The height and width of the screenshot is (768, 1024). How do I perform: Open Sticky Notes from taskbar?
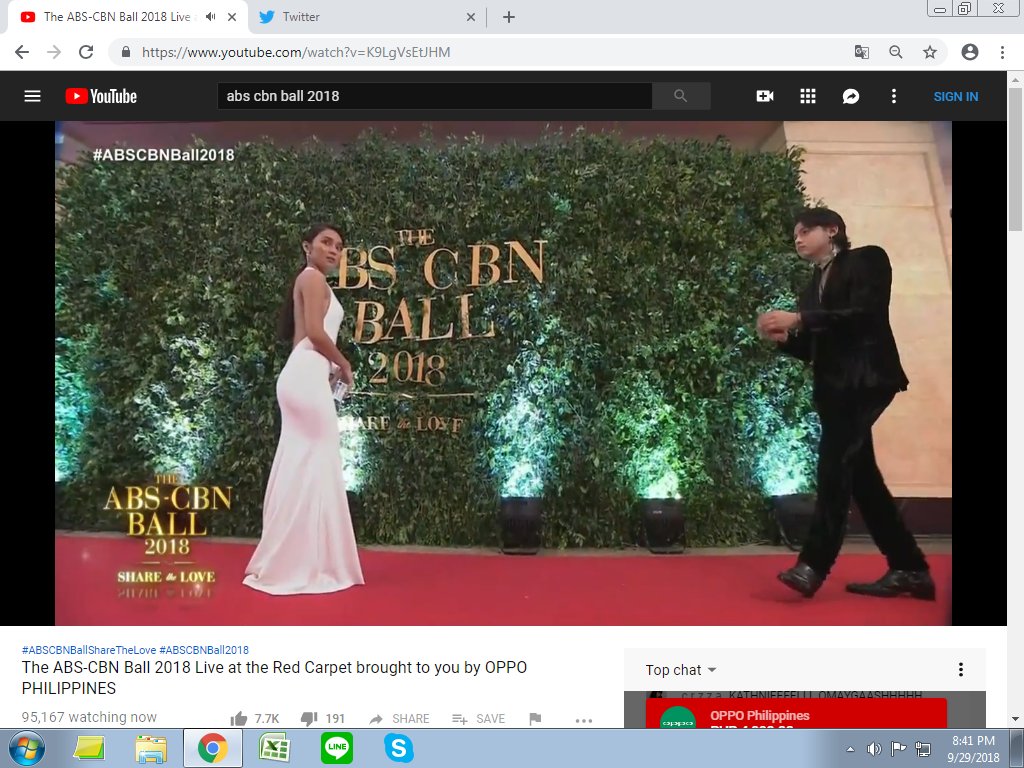click(89, 748)
